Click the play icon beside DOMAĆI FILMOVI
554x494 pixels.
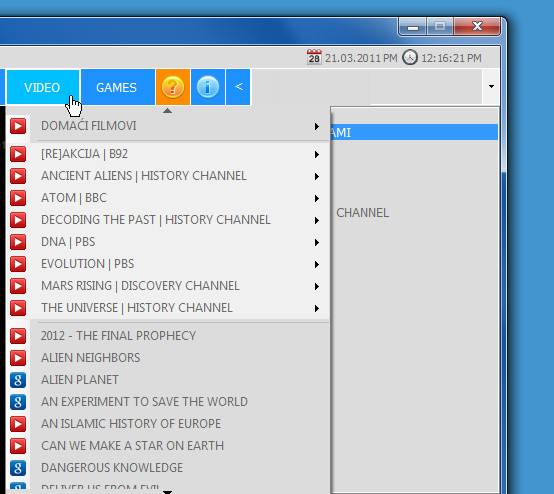click(18, 126)
